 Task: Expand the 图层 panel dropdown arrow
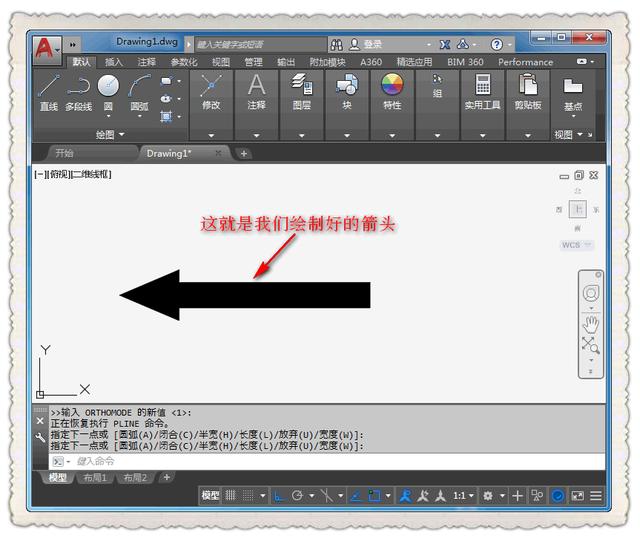[302, 135]
